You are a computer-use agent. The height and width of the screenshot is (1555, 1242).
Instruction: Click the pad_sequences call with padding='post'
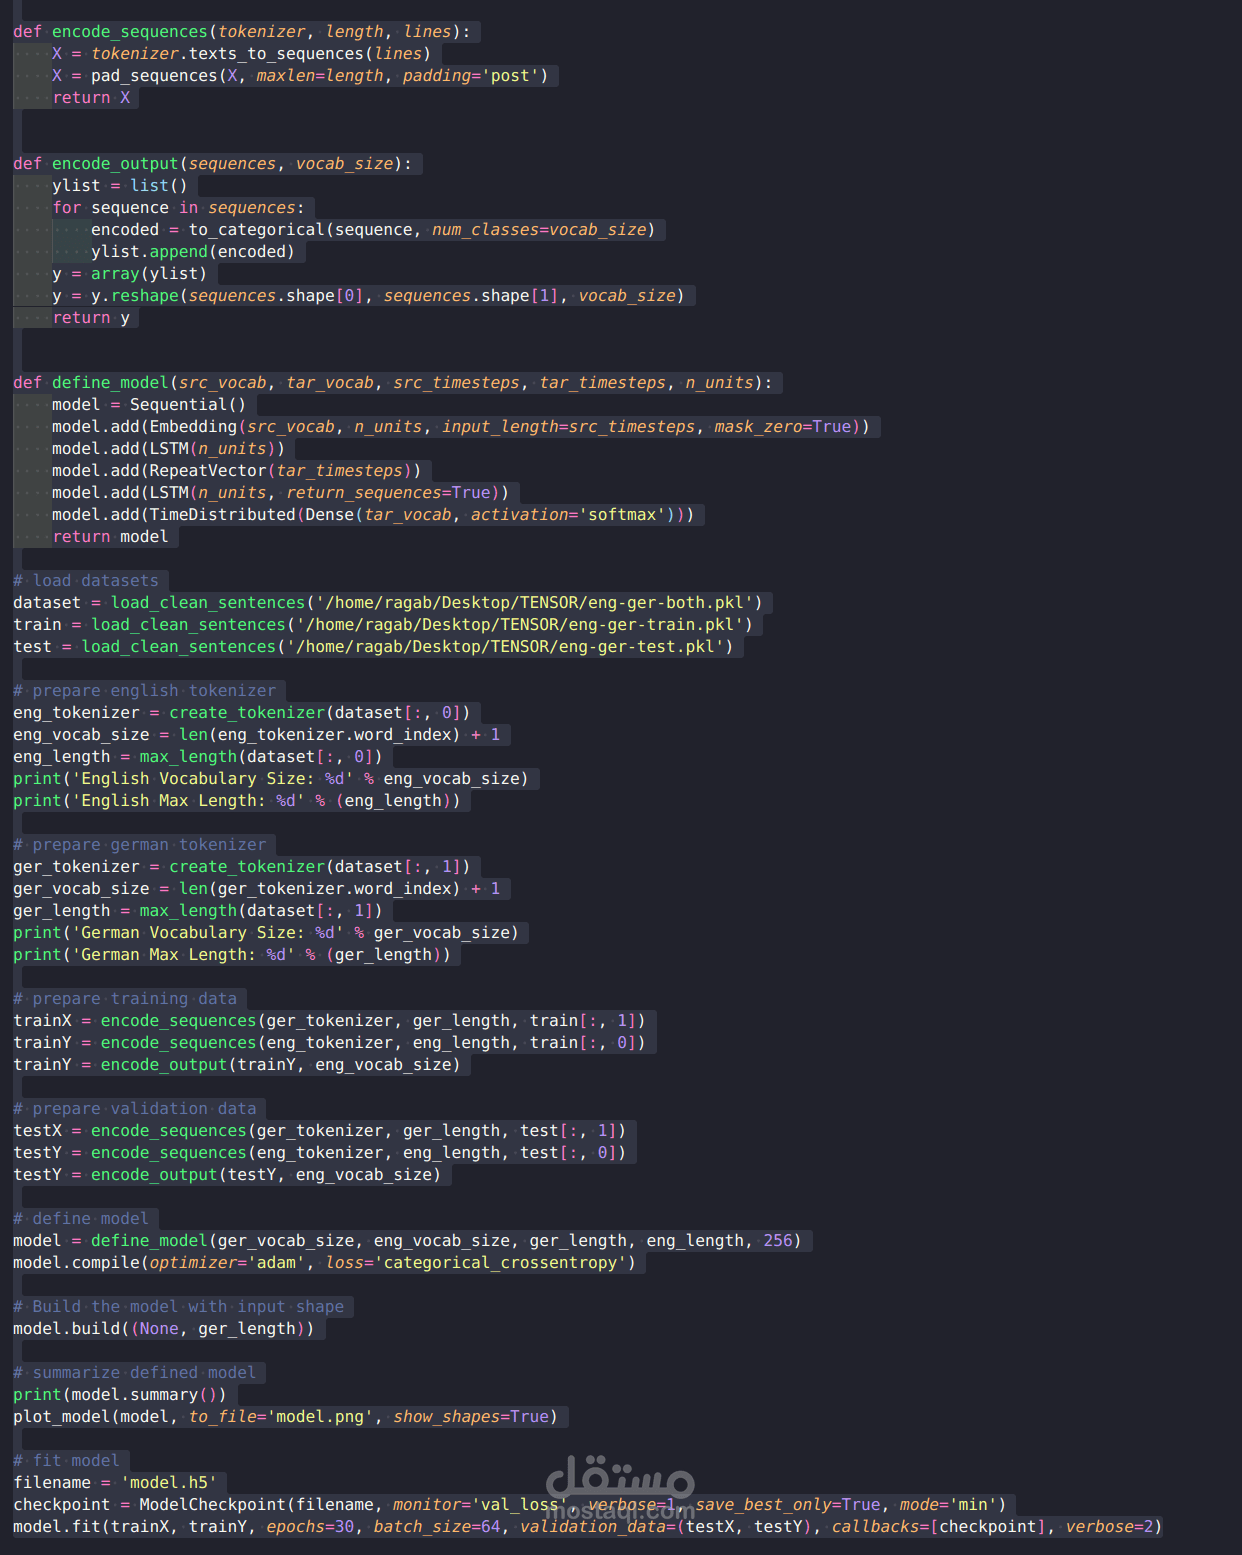(300, 76)
